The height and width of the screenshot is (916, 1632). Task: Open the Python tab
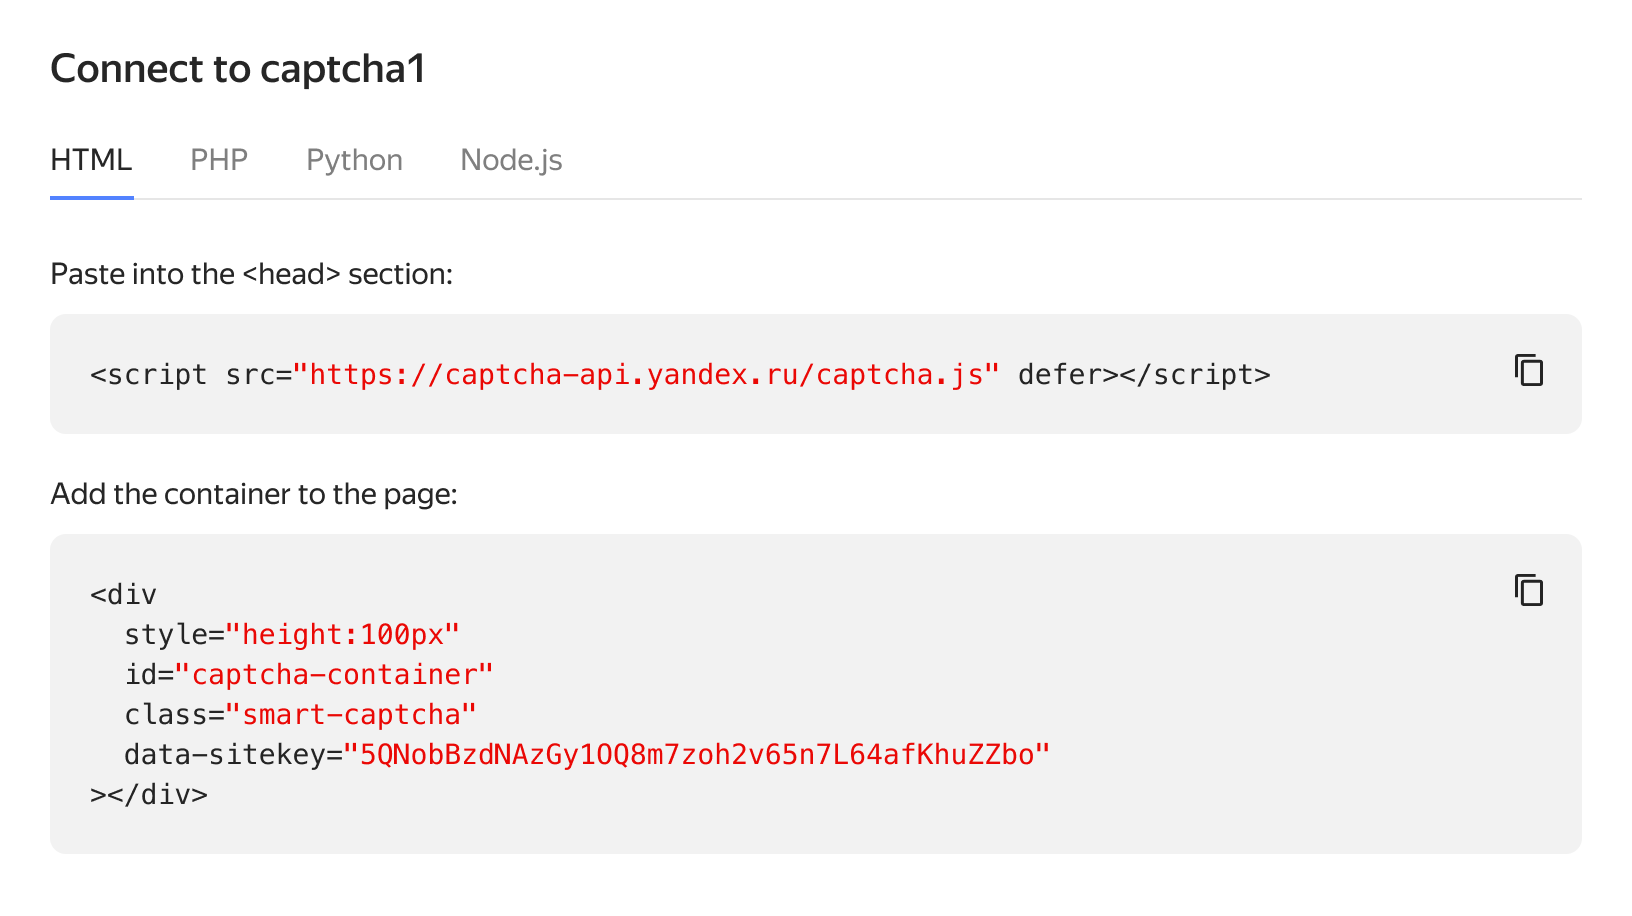click(x=354, y=160)
